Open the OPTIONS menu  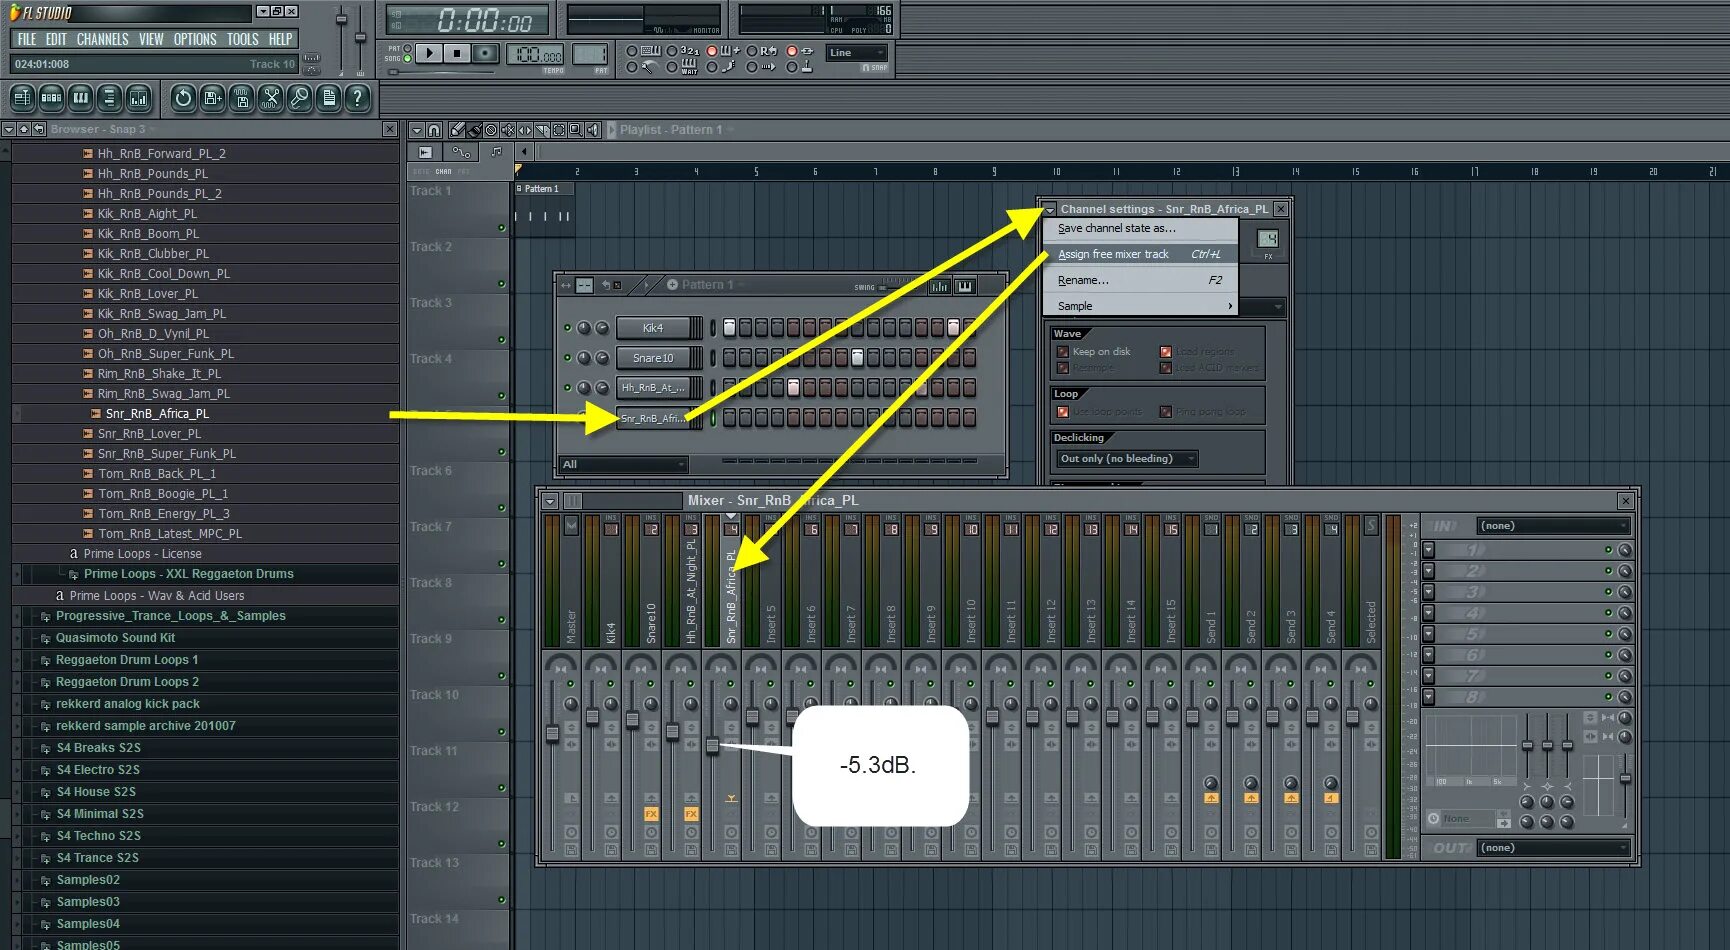[x=195, y=39]
